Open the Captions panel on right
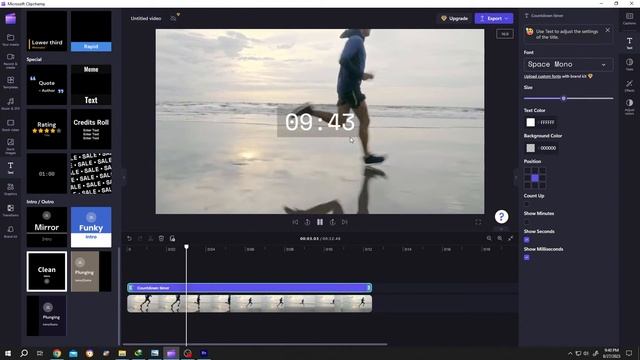Viewport: 640px width, 360px height. coord(629,18)
